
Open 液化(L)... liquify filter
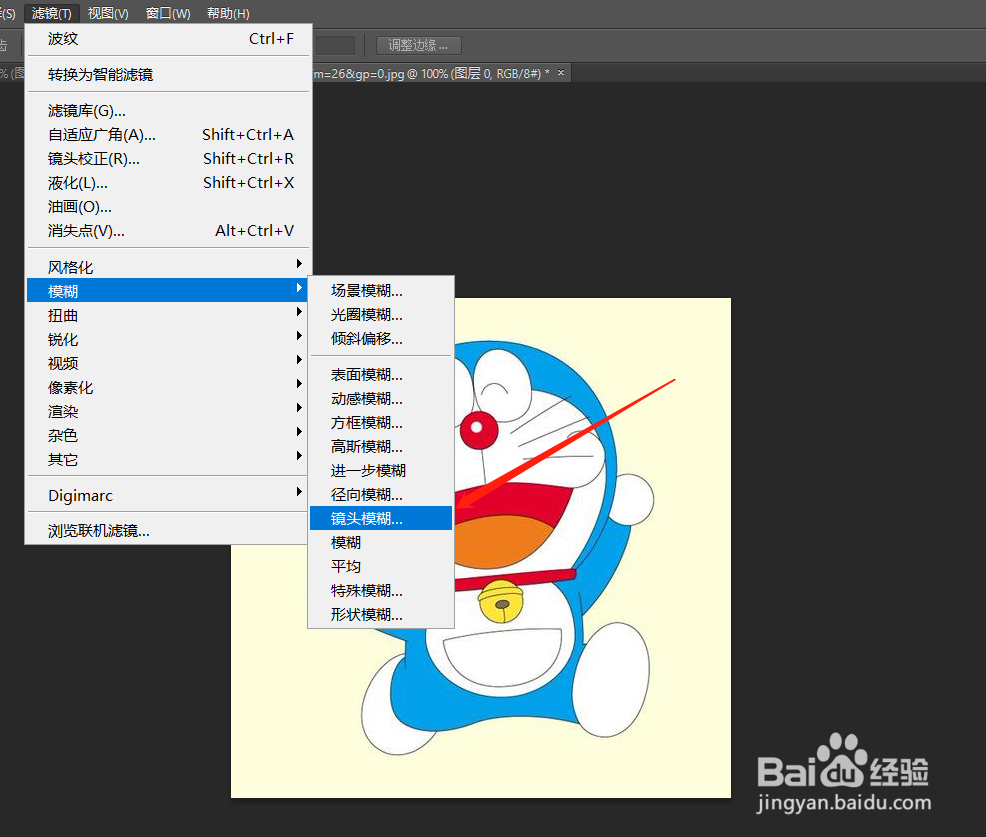pyautogui.click(x=168, y=183)
